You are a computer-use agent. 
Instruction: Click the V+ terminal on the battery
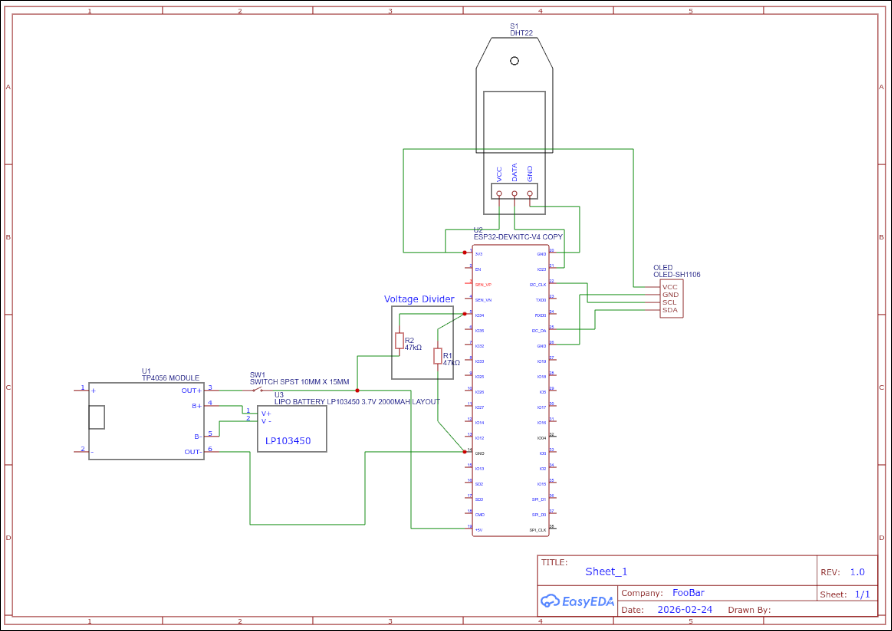266,413
